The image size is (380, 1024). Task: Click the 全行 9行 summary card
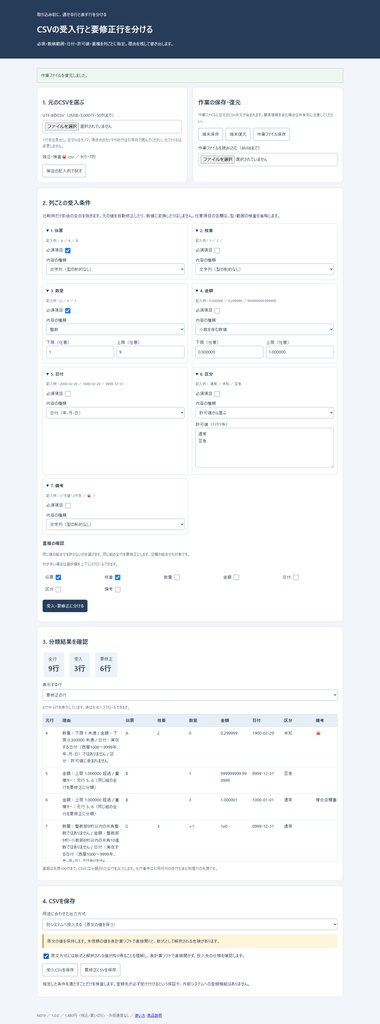pos(54,665)
